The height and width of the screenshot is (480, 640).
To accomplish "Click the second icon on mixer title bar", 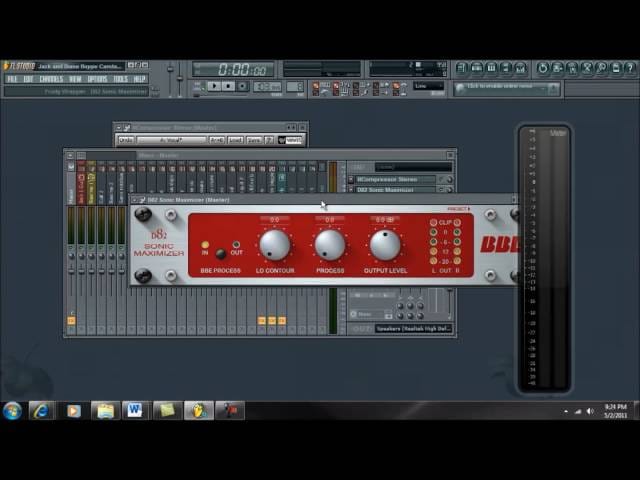I will [x=81, y=156].
